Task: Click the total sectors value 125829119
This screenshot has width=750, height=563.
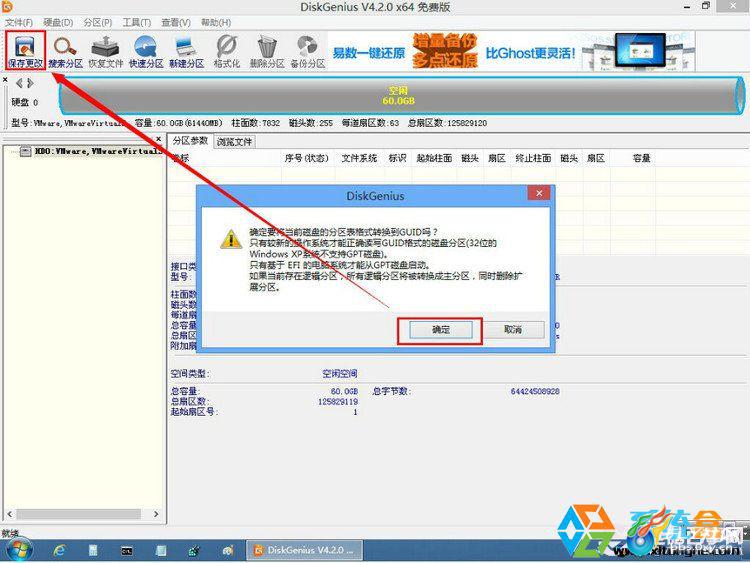Action: 338,402
